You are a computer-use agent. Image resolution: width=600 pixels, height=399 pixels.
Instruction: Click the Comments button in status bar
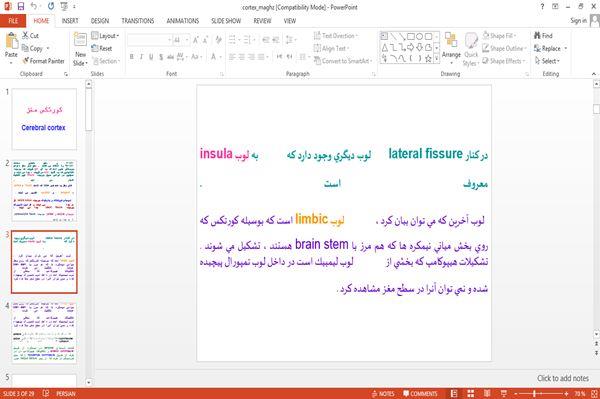[420, 394]
